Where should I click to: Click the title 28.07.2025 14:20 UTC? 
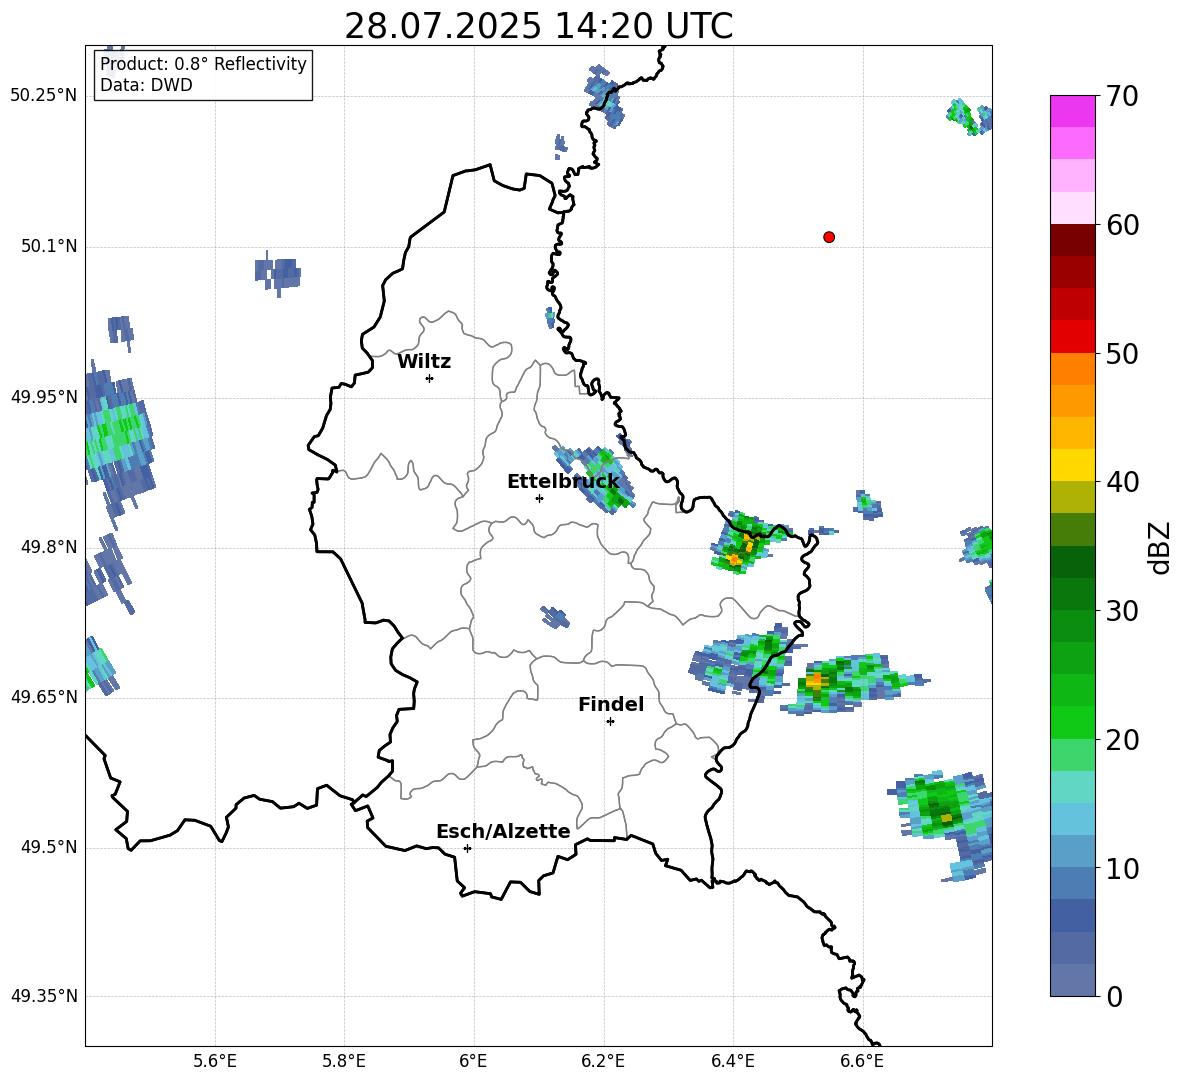pos(538,26)
